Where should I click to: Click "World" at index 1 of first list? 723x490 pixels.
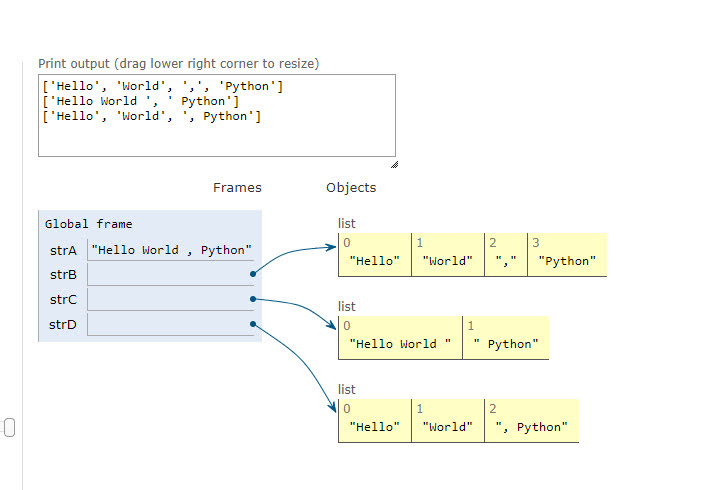point(448,255)
